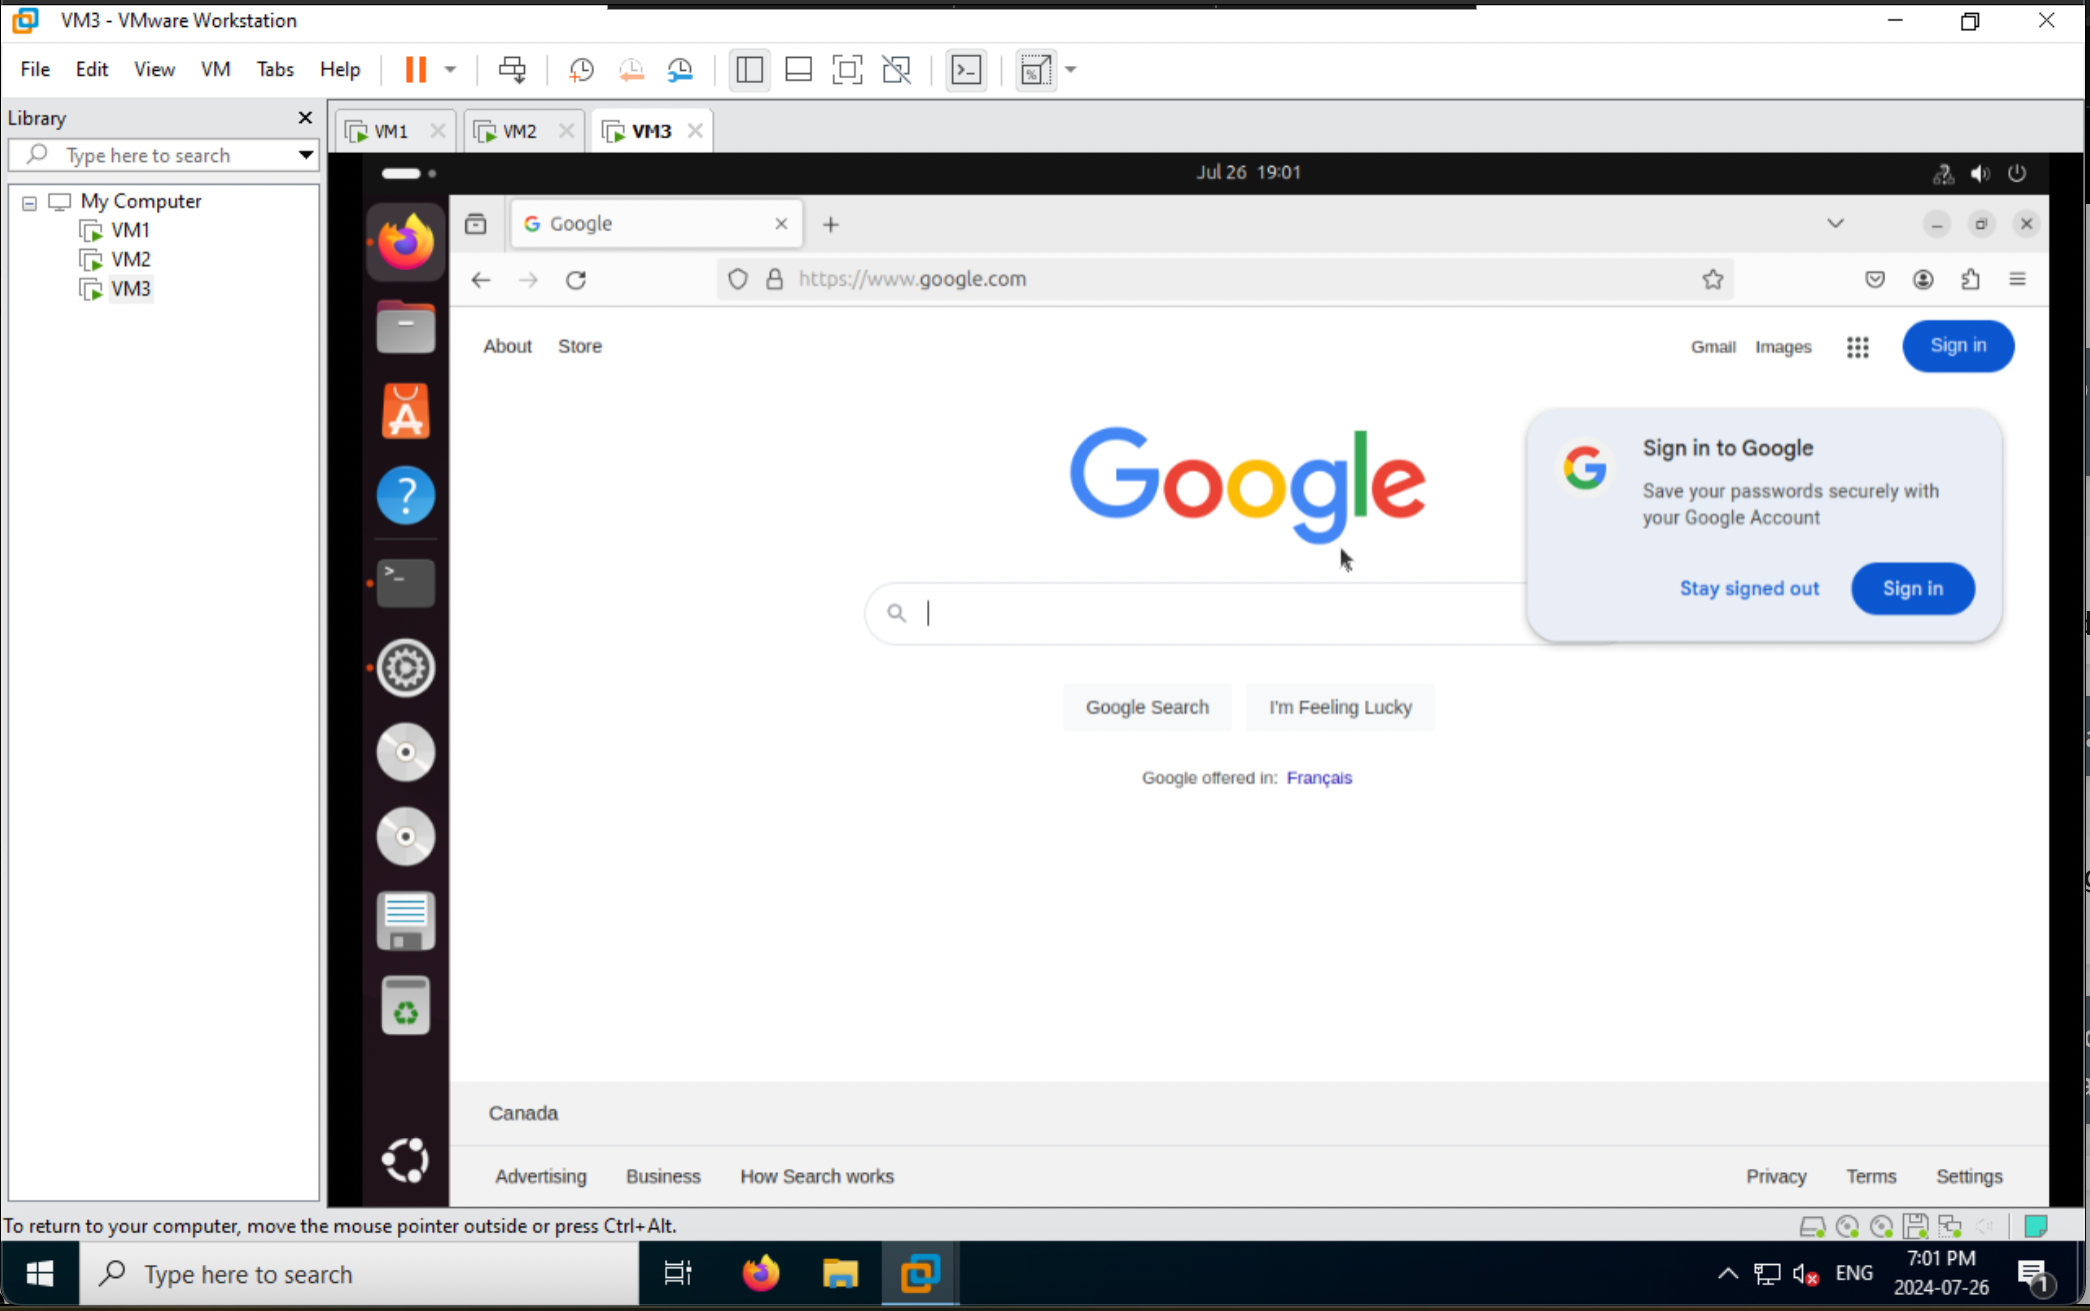
Task: Expand the suspend button options
Action: pyautogui.click(x=451, y=69)
